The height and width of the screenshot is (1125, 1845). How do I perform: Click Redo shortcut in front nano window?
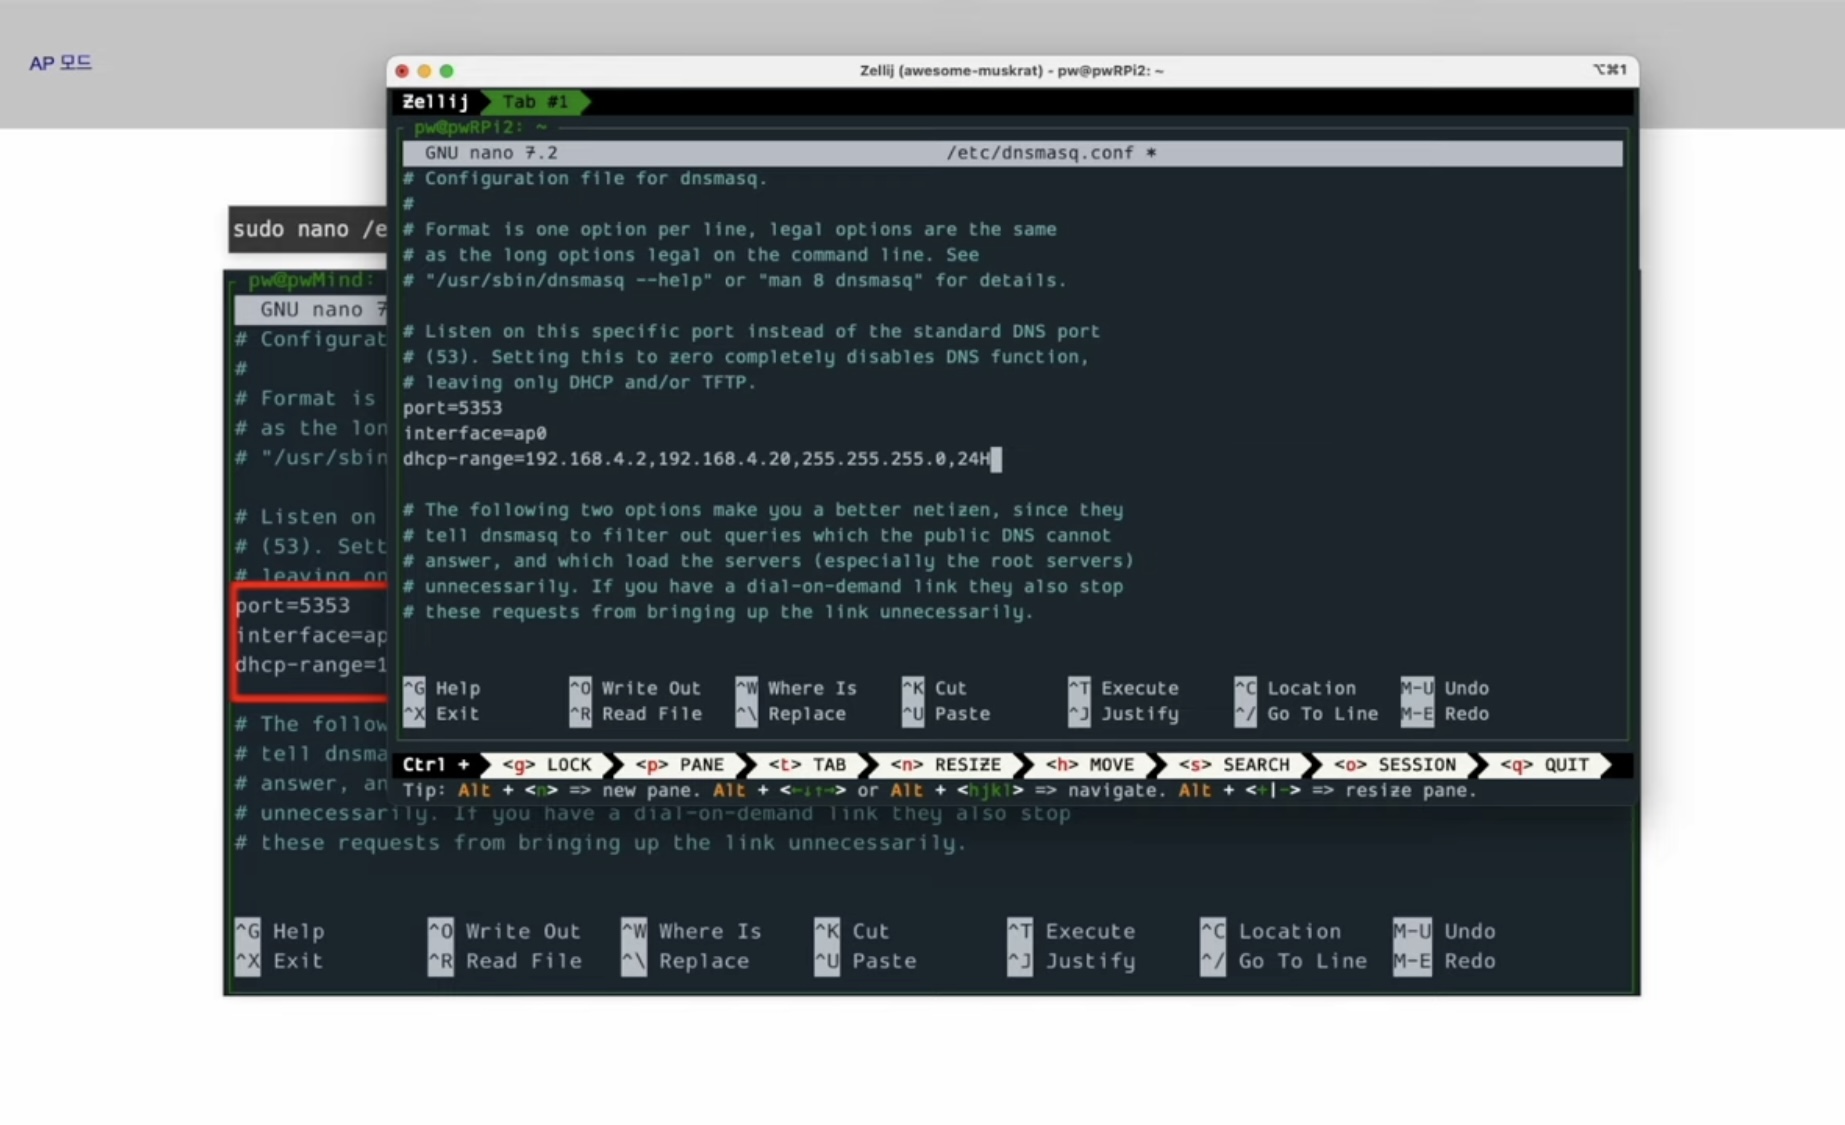[x=1445, y=713]
